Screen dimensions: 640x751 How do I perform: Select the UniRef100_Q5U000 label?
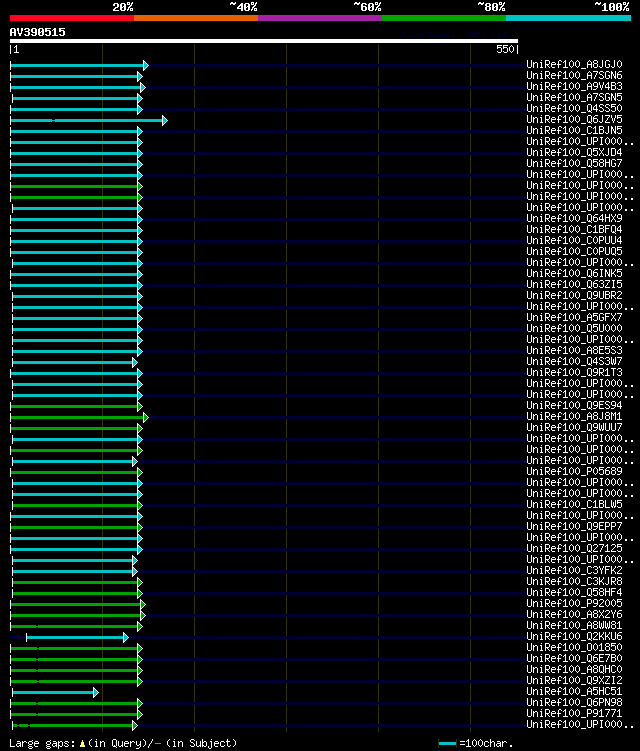(574, 329)
